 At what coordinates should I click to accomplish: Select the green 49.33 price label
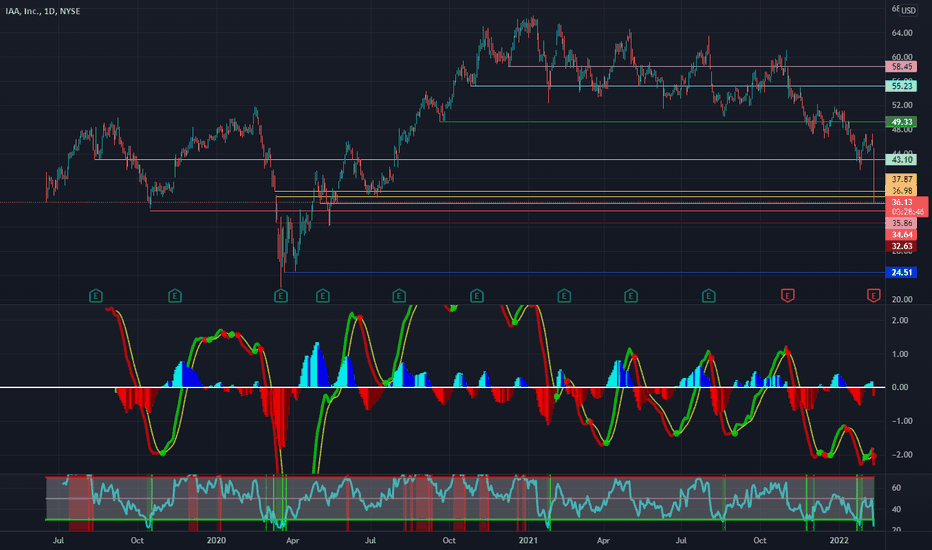click(901, 122)
